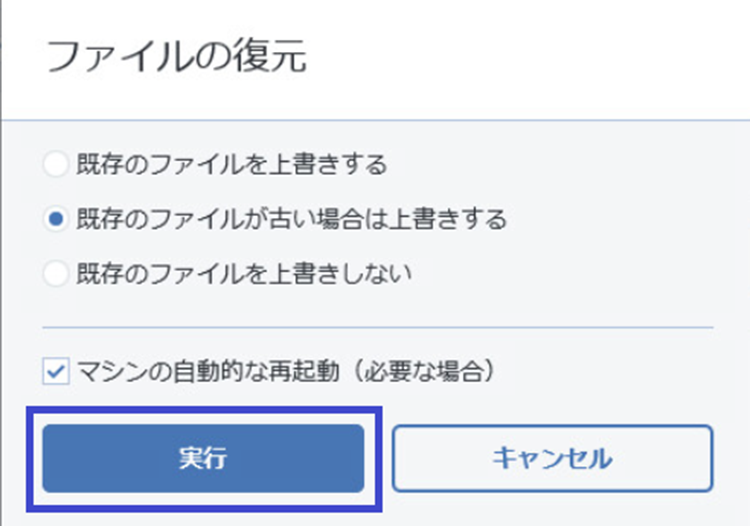This screenshot has width=750, height=526.
Task: Click the checkmark in the auto-restart checkbox
Action: pyautogui.click(x=55, y=373)
